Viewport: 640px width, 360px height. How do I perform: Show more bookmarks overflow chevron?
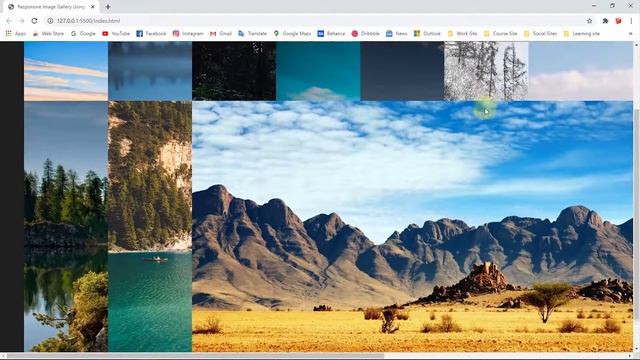(x=631, y=33)
